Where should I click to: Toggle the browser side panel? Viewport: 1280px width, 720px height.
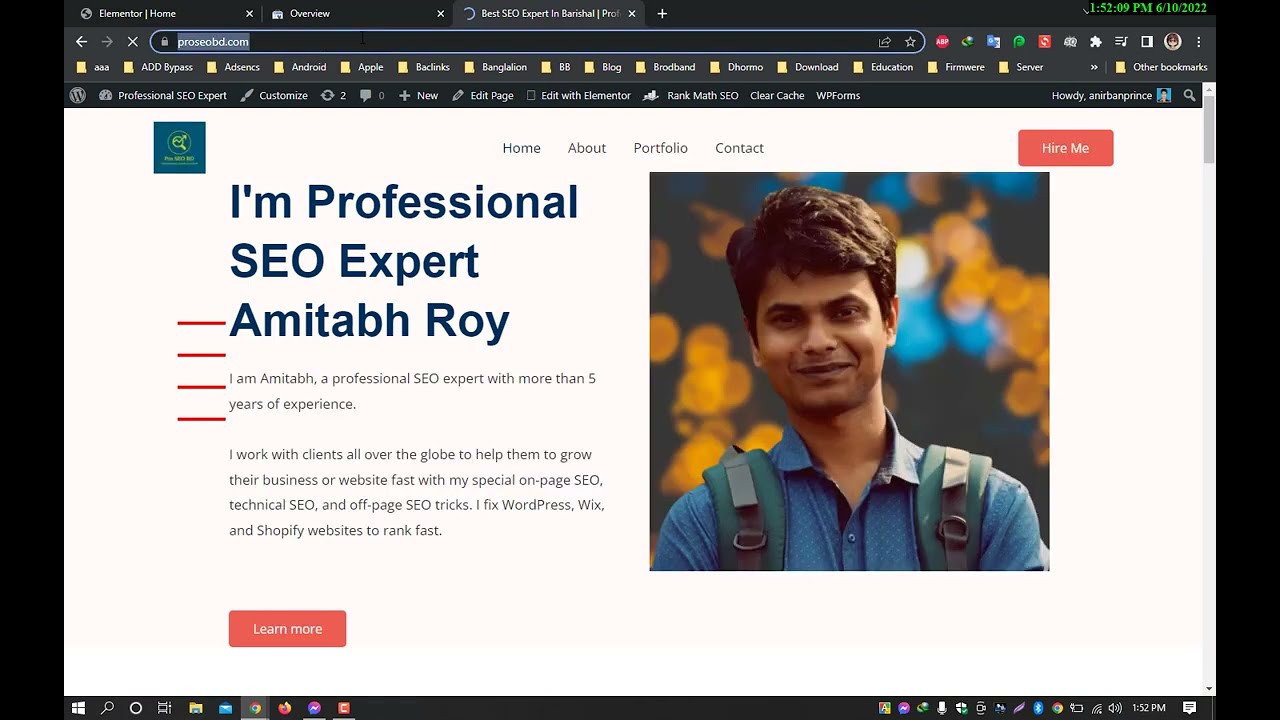point(1147,42)
